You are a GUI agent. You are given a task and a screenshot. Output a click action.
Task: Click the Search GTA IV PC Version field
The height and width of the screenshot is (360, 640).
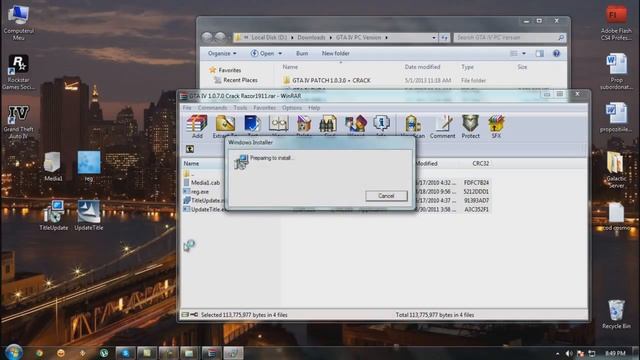tap(510, 38)
